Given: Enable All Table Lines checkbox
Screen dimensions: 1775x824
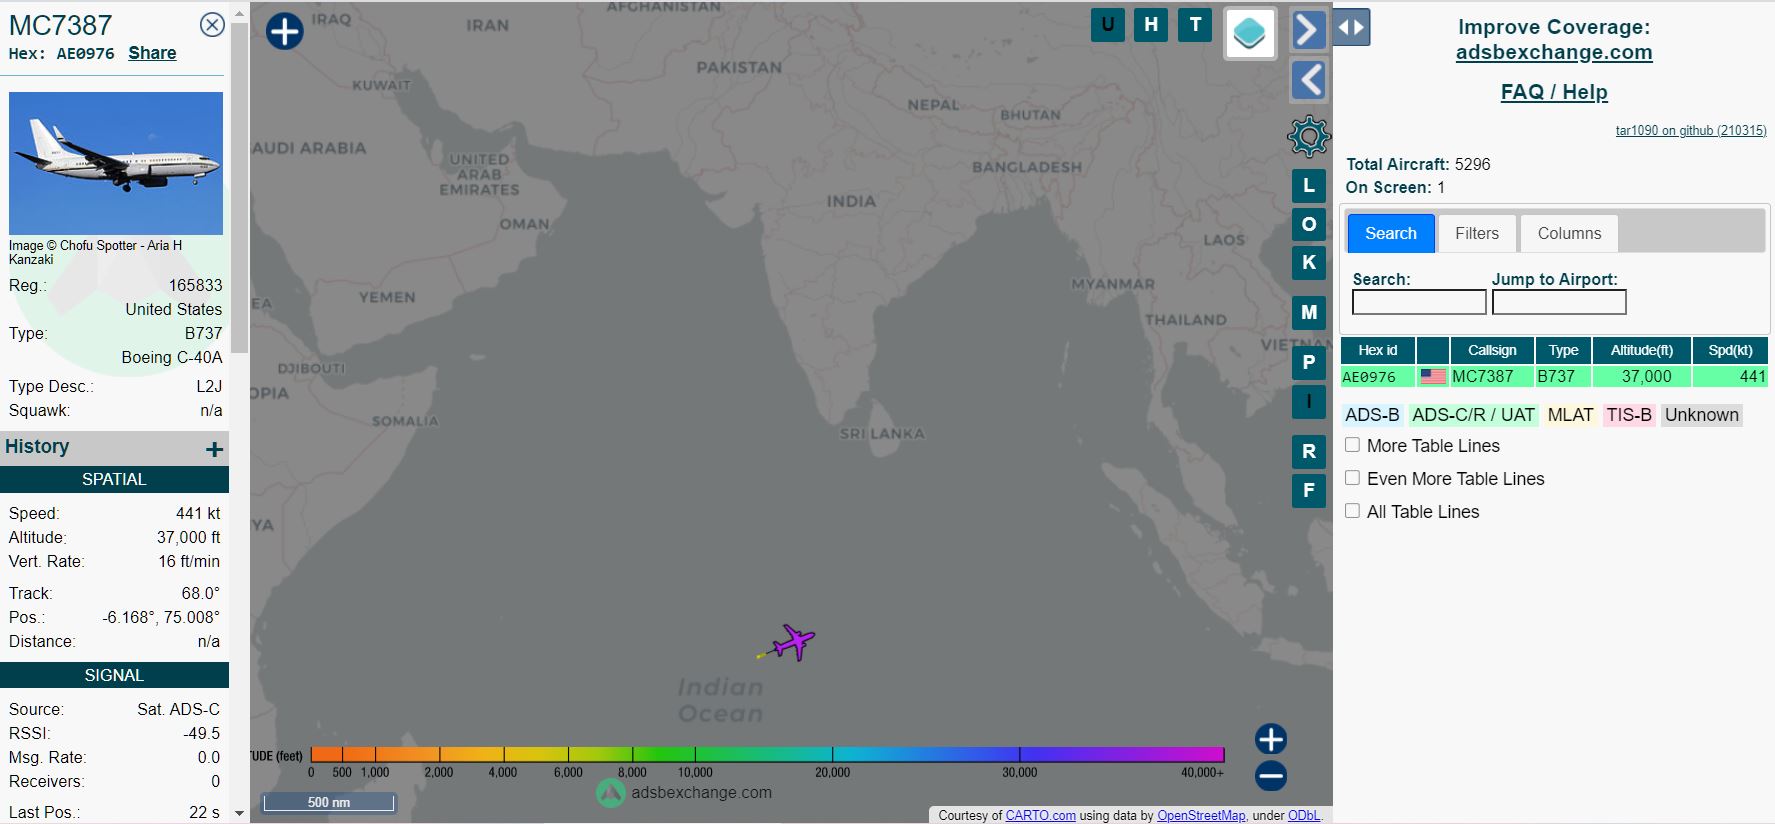Looking at the screenshot, I should point(1352,511).
